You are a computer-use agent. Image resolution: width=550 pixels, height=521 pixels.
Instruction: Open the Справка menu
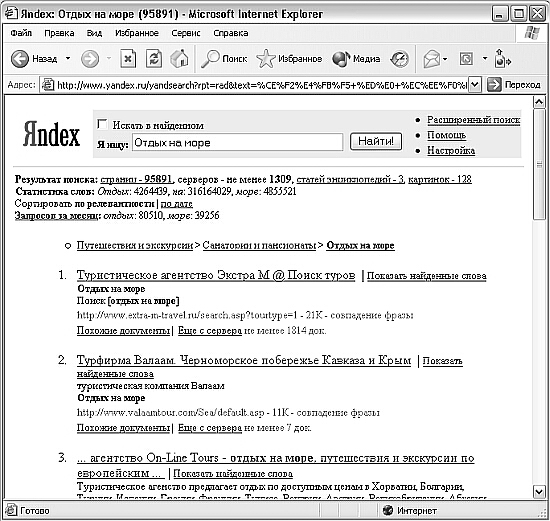[x=231, y=33]
